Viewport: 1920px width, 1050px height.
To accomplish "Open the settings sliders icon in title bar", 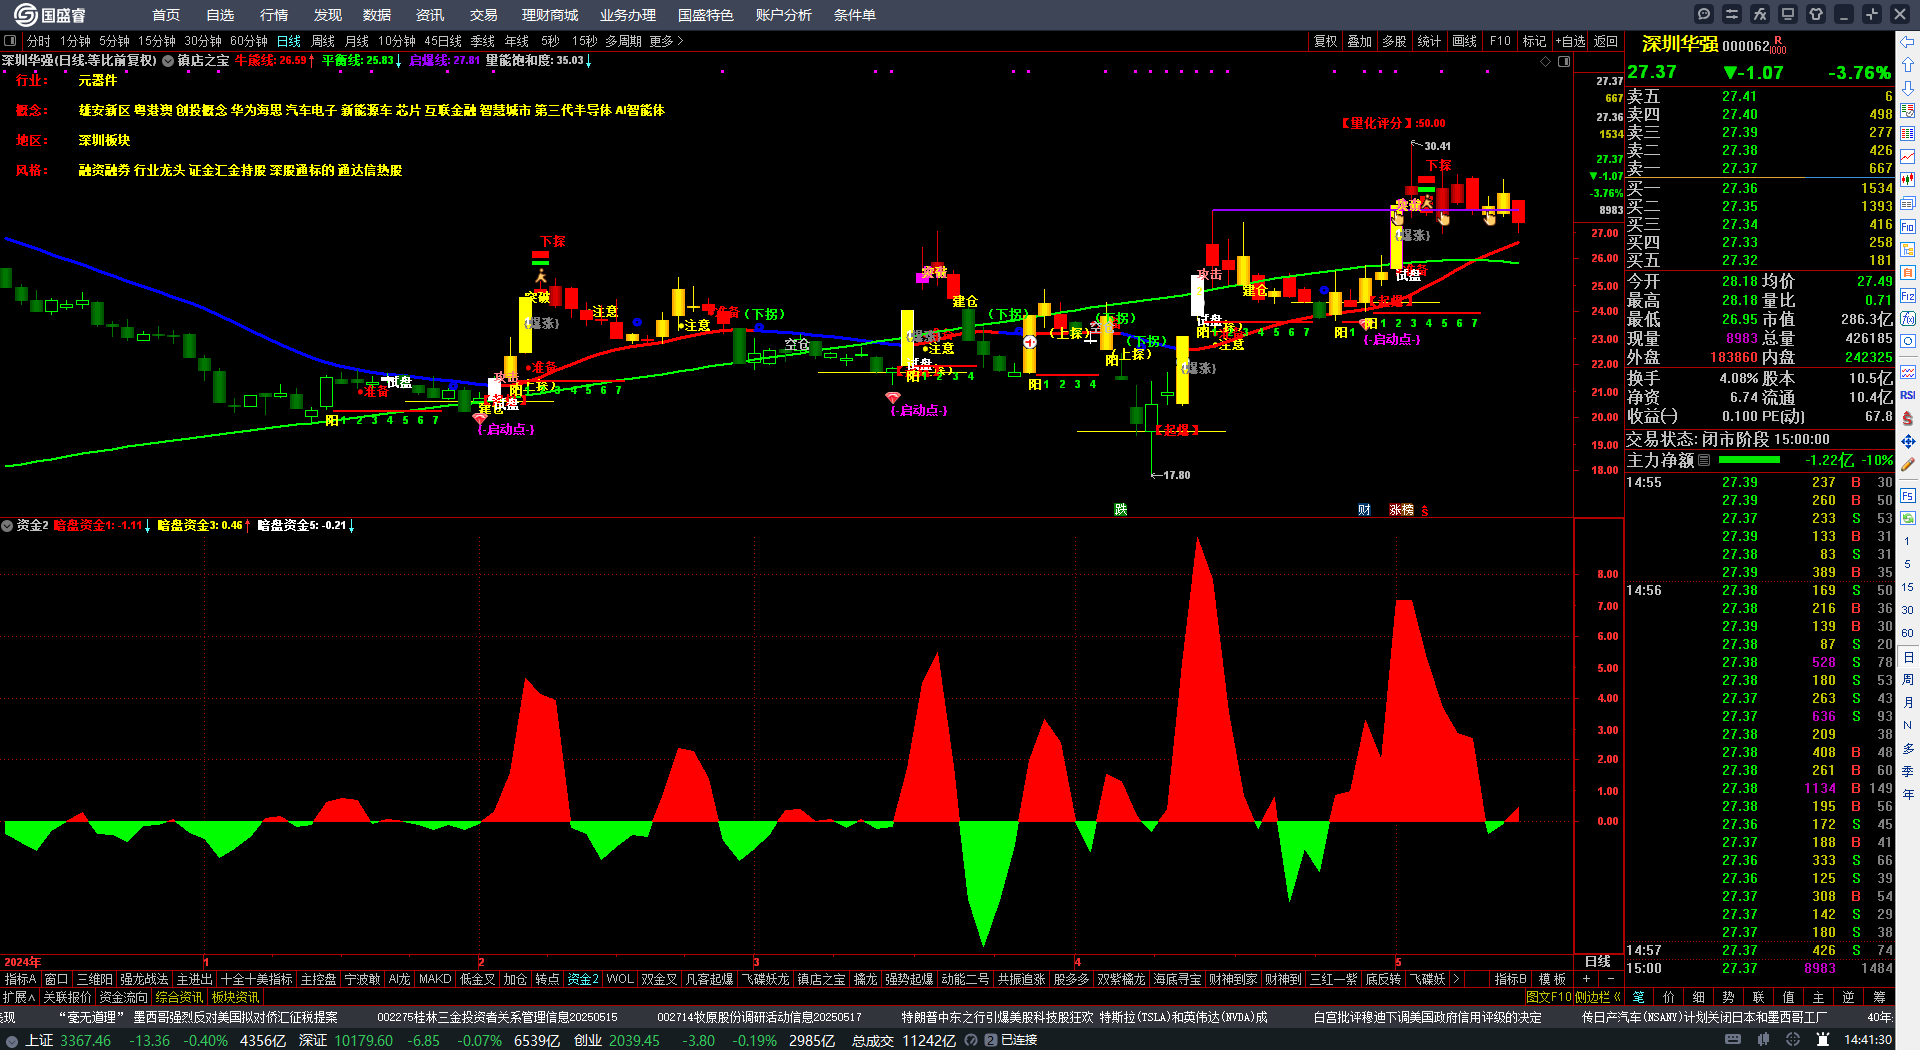I will (1732, 14).
